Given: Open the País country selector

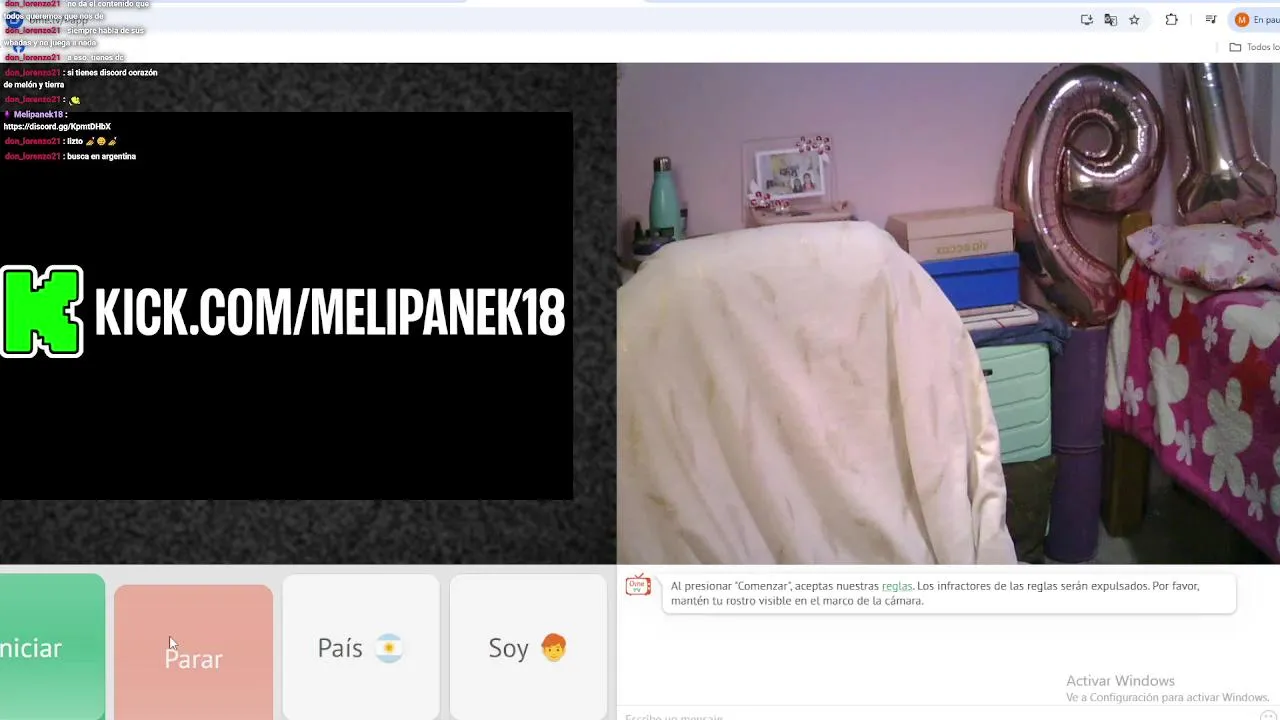Looking at the screenshot, I should [x=360, y=647].
